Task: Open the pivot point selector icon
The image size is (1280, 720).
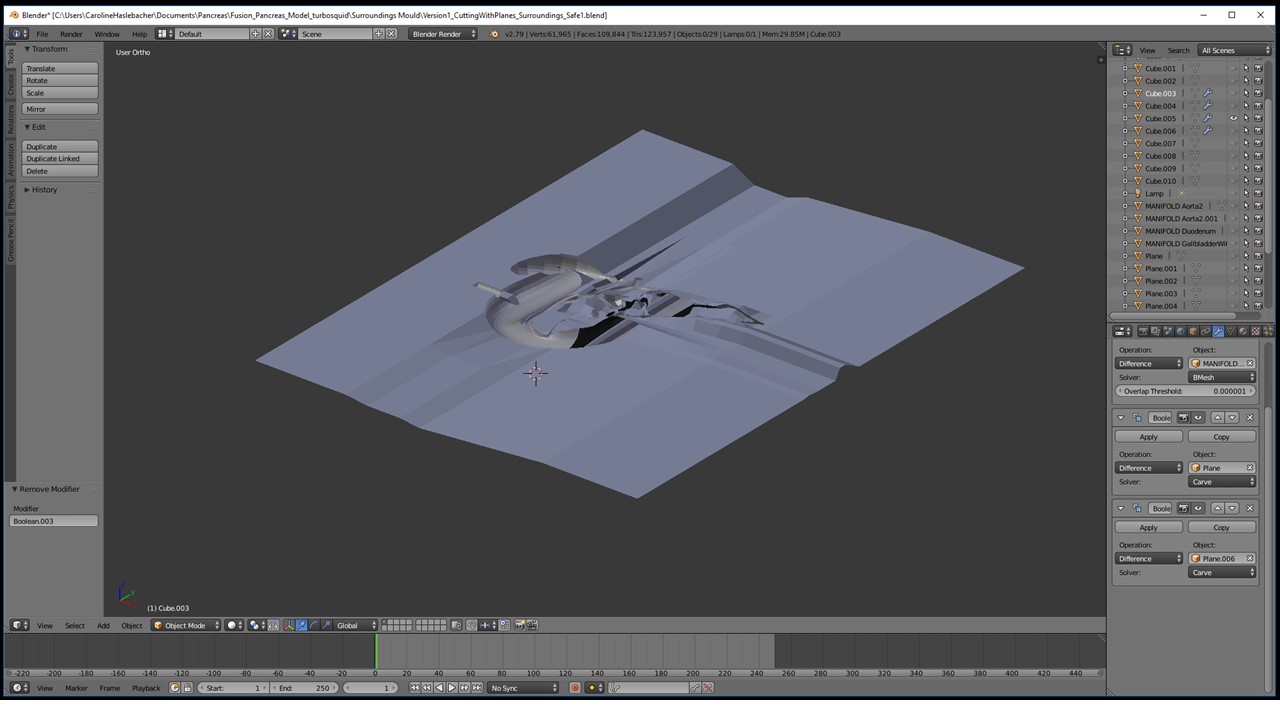Action: (256, 625)
